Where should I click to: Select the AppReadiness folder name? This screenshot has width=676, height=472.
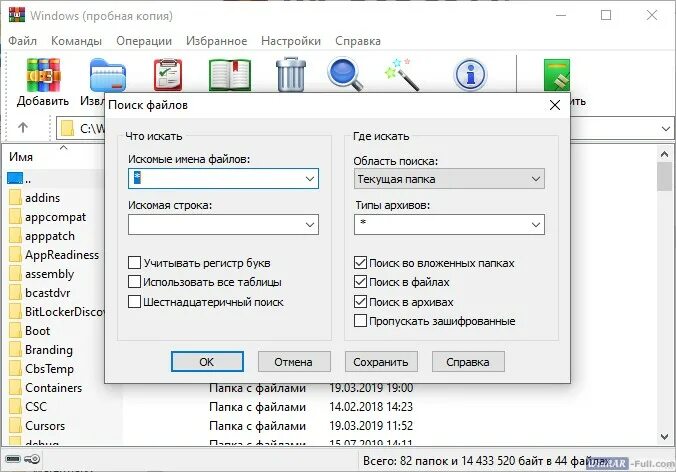coord(62,255)
